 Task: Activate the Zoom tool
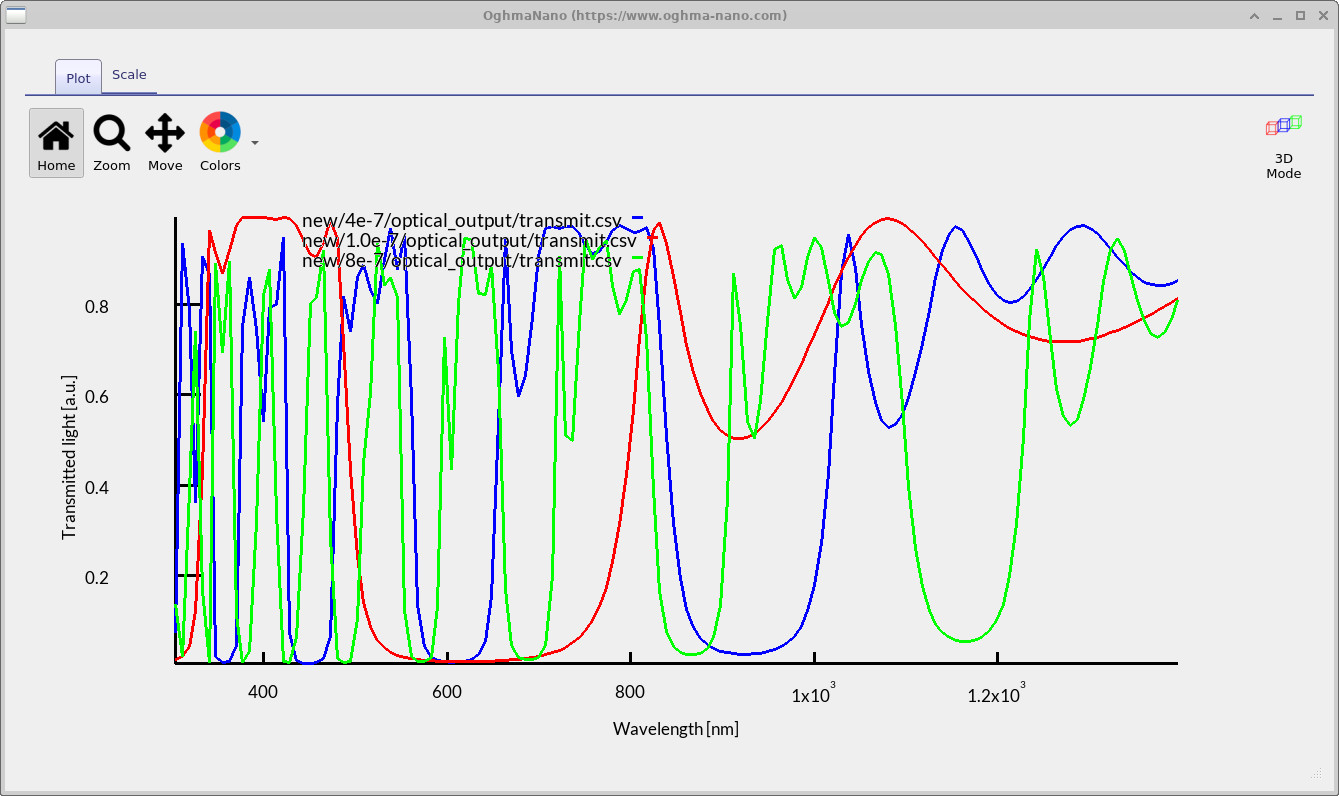pos(111,142)
